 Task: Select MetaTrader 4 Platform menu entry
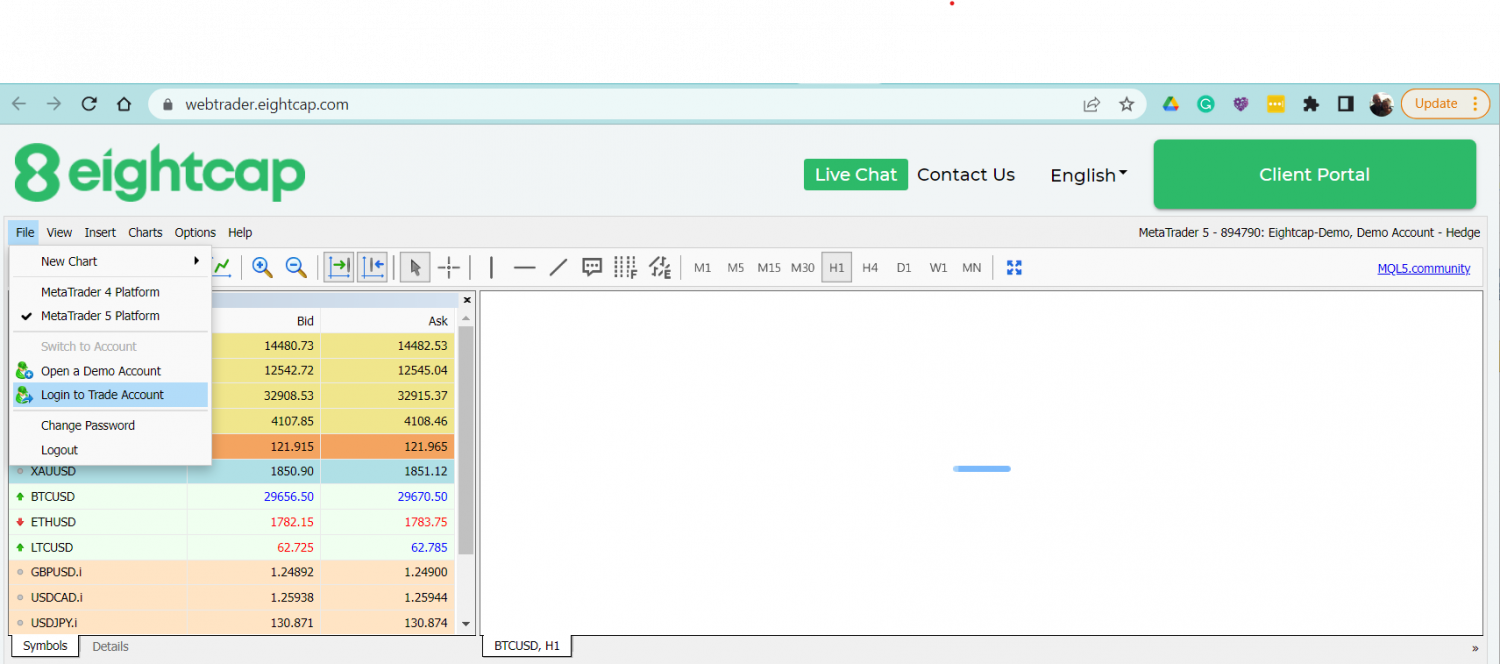[x=110, y=292]
